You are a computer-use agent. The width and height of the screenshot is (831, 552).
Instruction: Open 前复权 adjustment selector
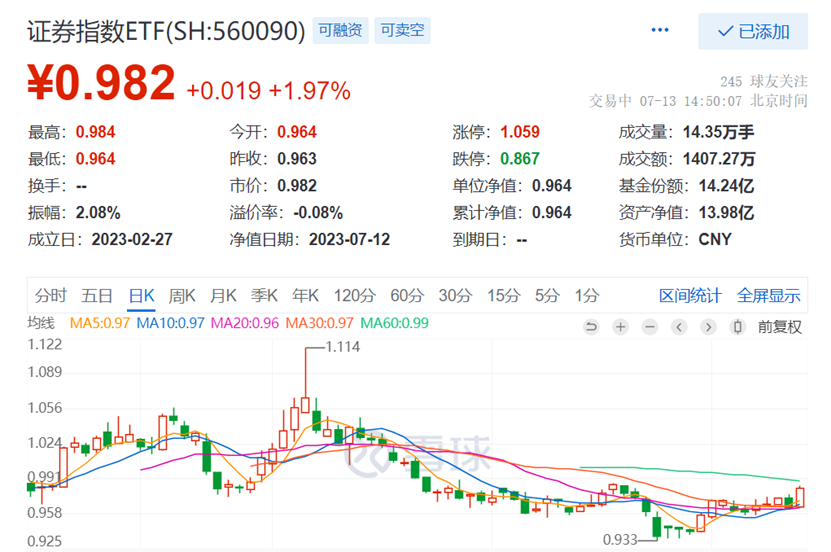coord(780,327)
